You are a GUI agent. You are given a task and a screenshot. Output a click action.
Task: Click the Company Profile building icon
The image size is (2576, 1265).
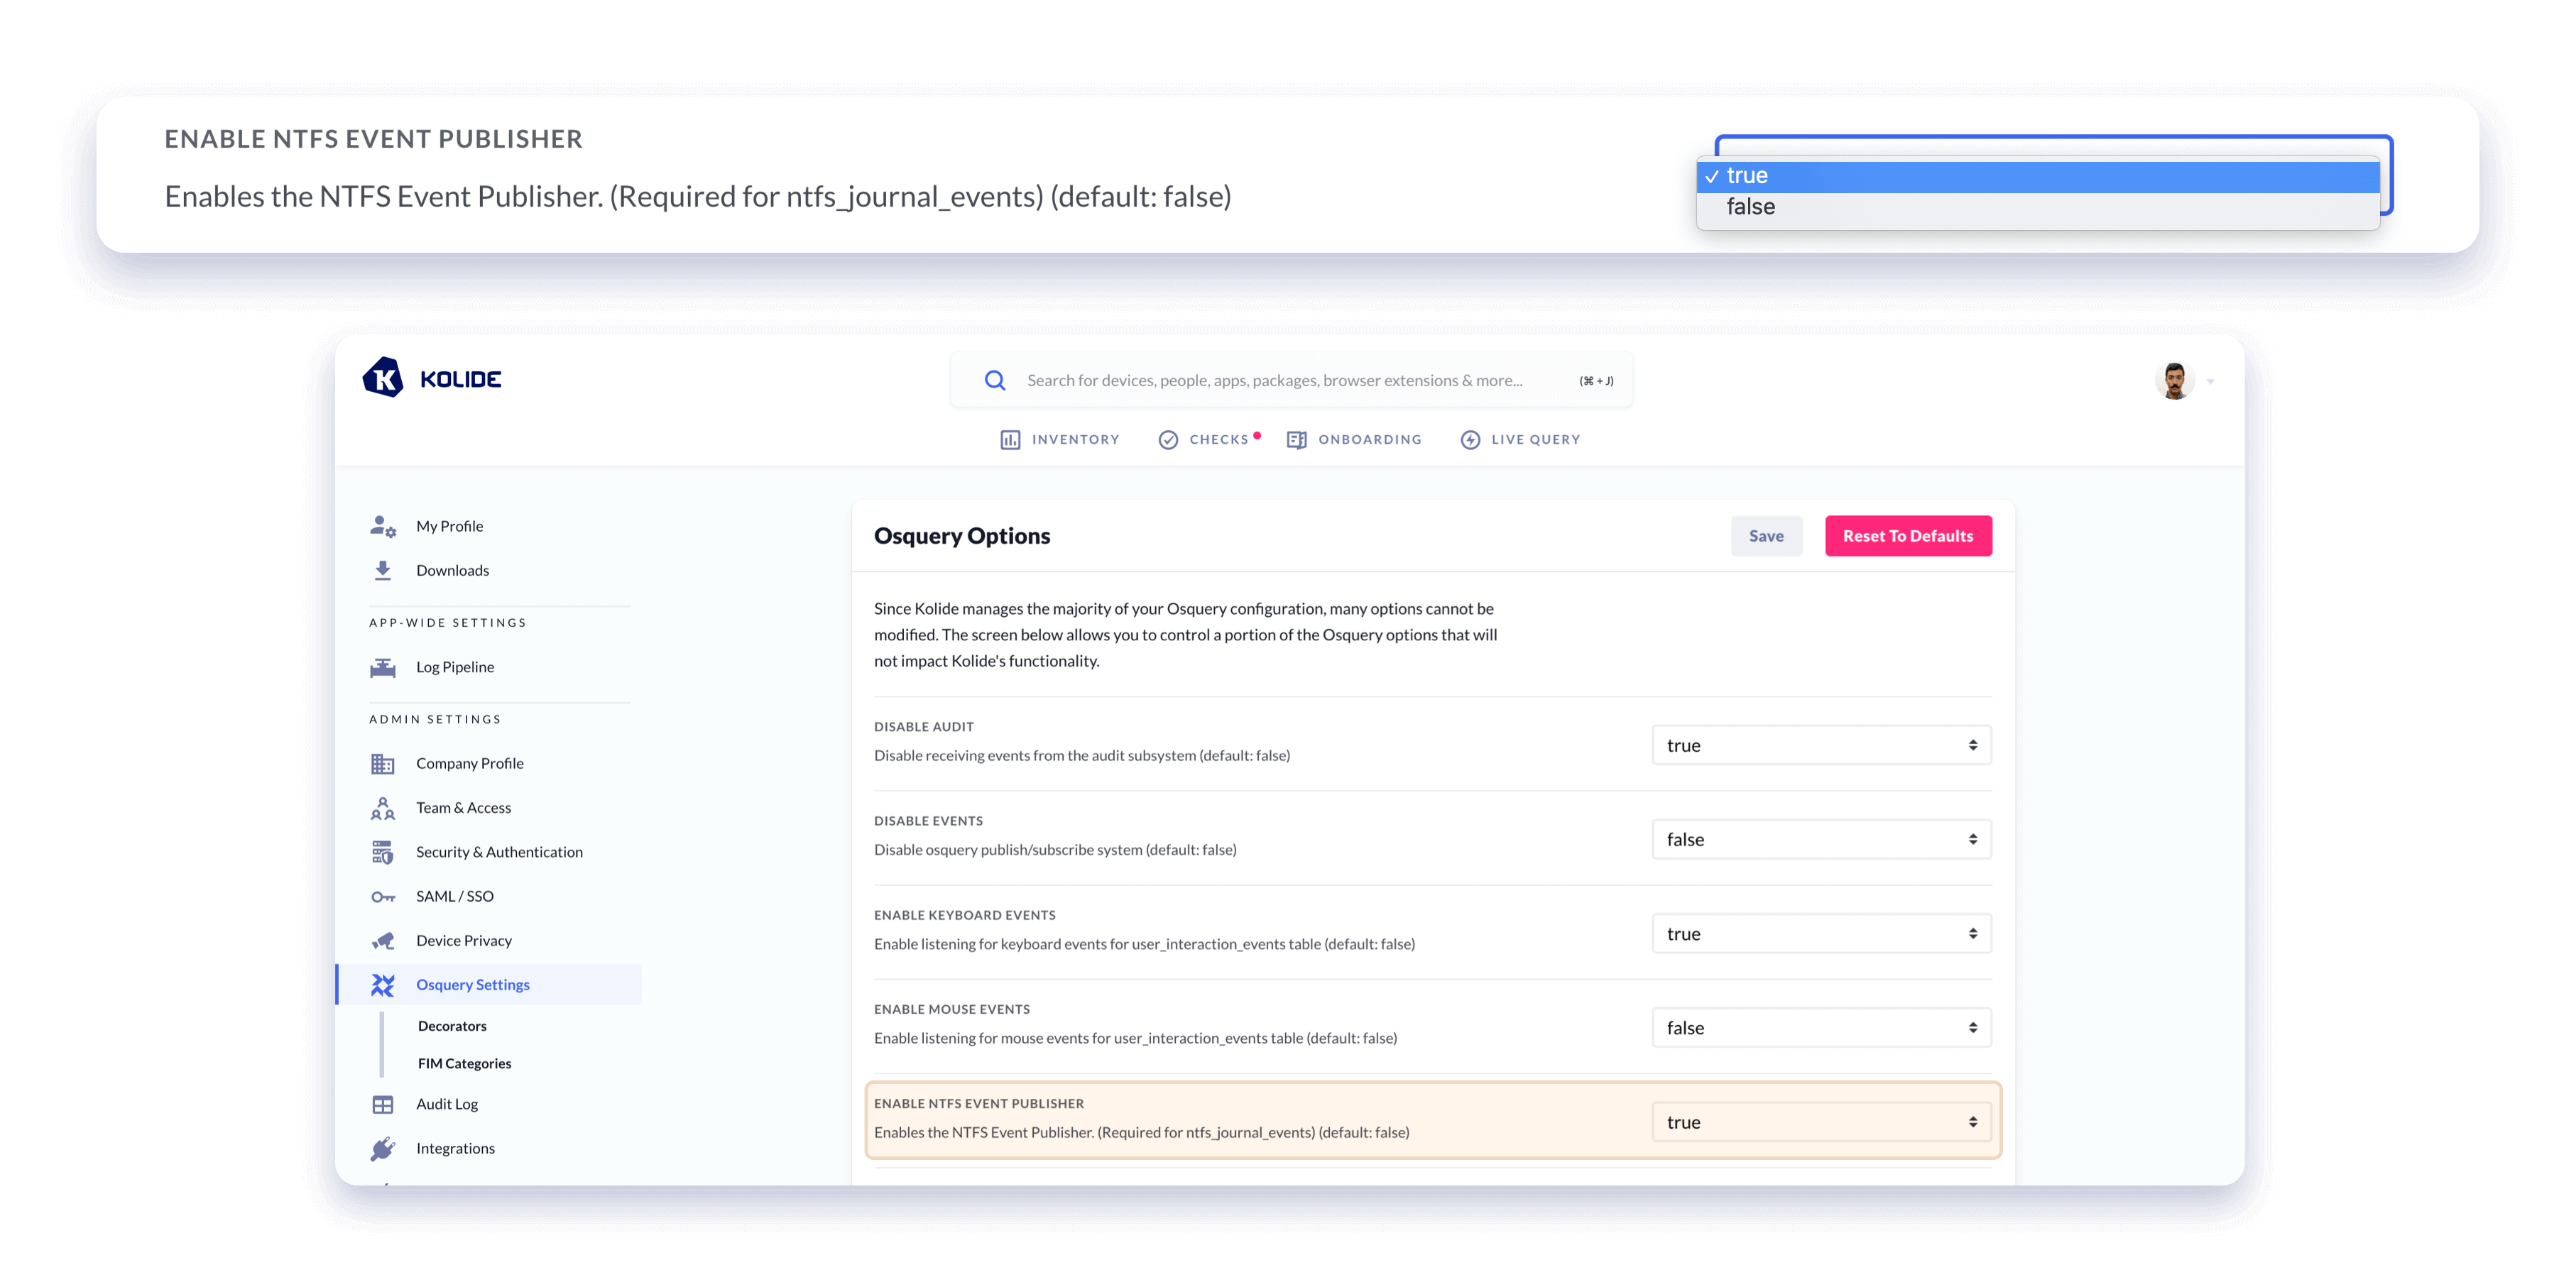click(382, 764)
